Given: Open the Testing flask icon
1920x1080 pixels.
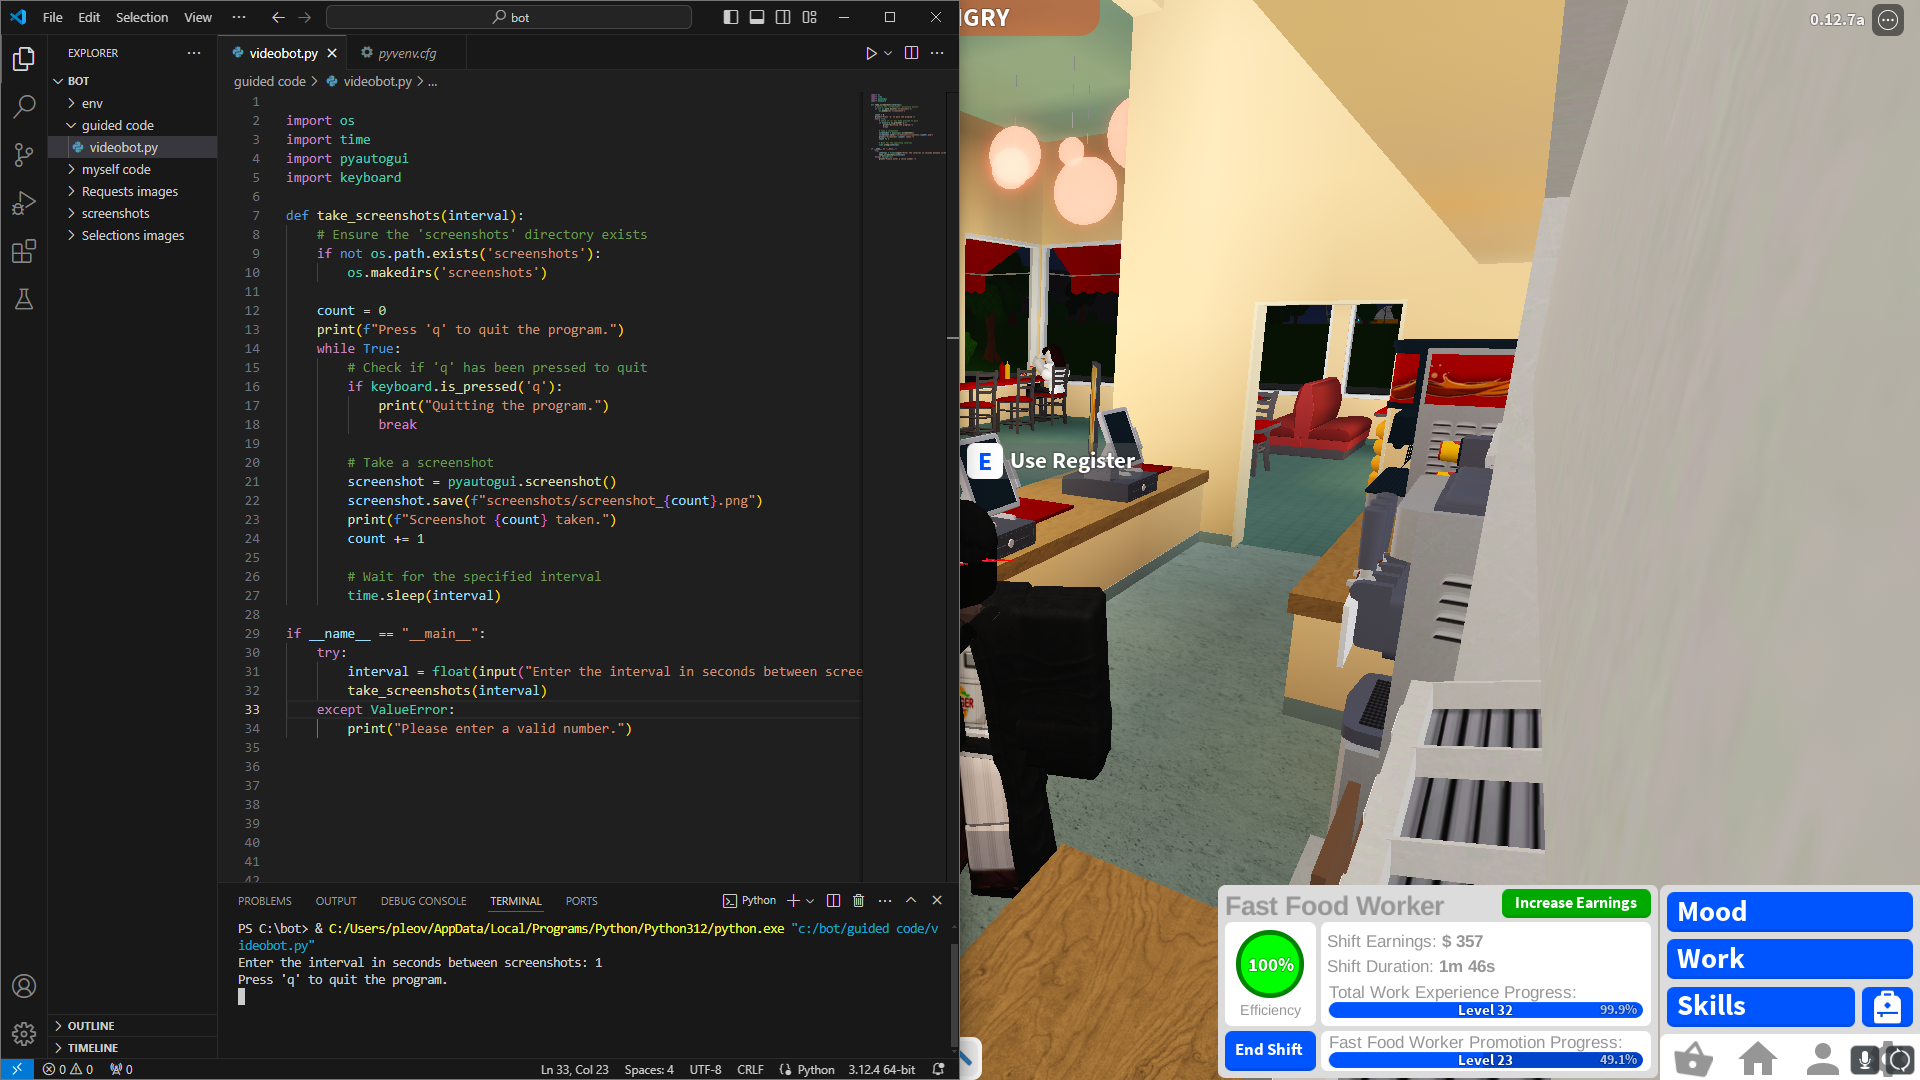Looking at the screenshot, I should tap(24, 299).
